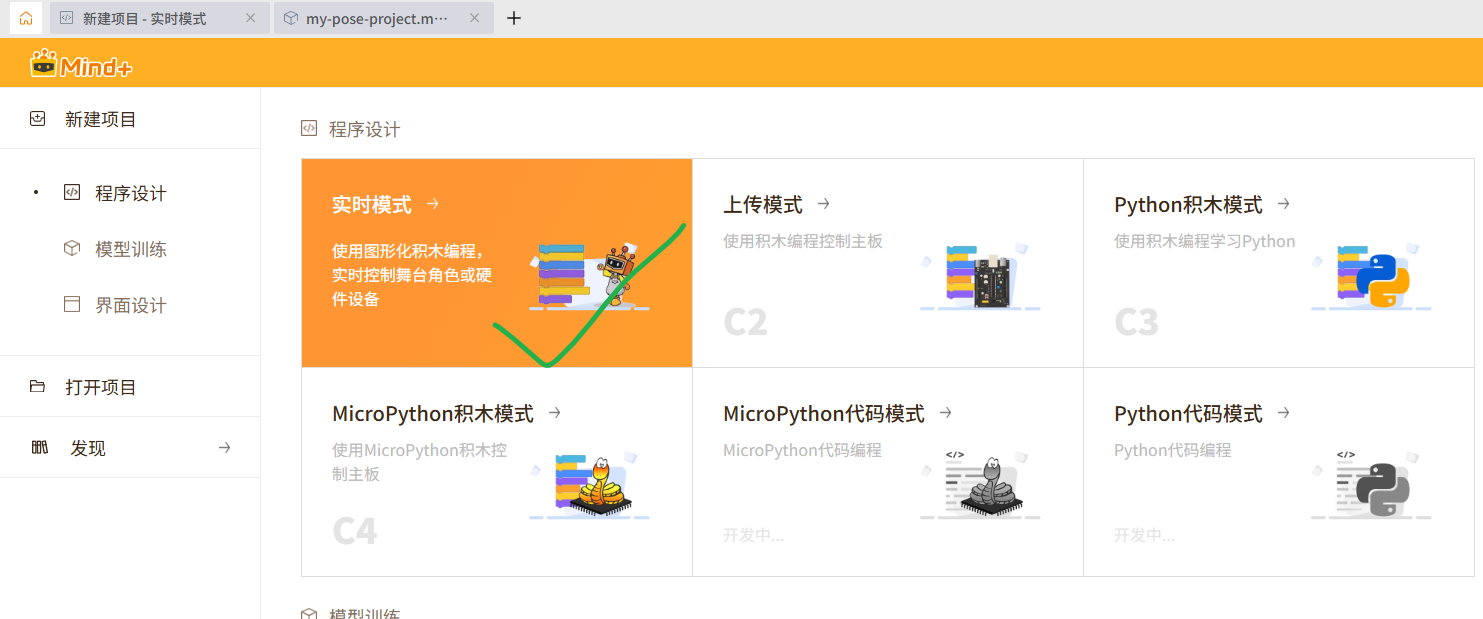1483x619 pixels.
Task: Open the MicroPython积木模式 card
Action: pyautogui.click(x=496, y=471)
